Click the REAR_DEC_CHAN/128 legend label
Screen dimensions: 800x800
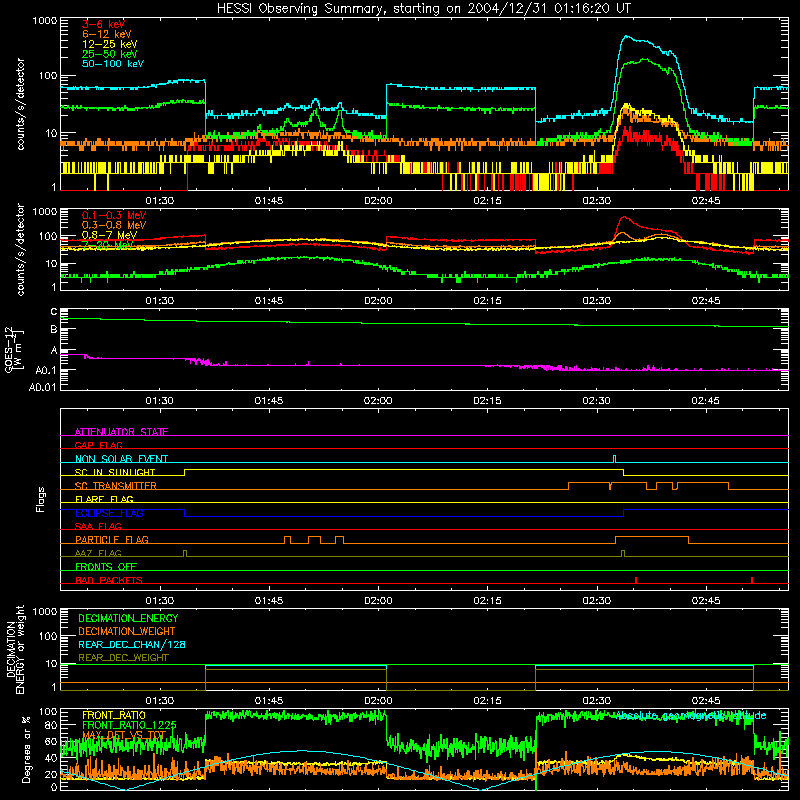click(x=132, y=644)
